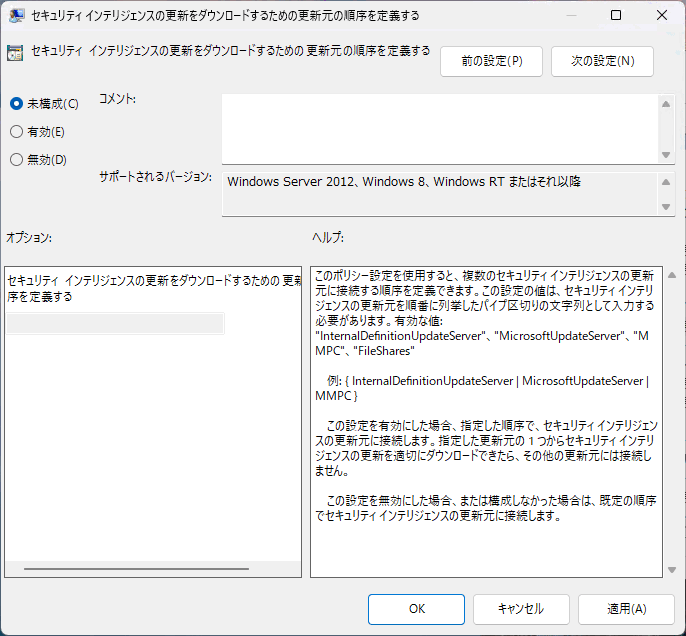
Task: Go to next setting with 次の設定
Action: coord(602,61)
